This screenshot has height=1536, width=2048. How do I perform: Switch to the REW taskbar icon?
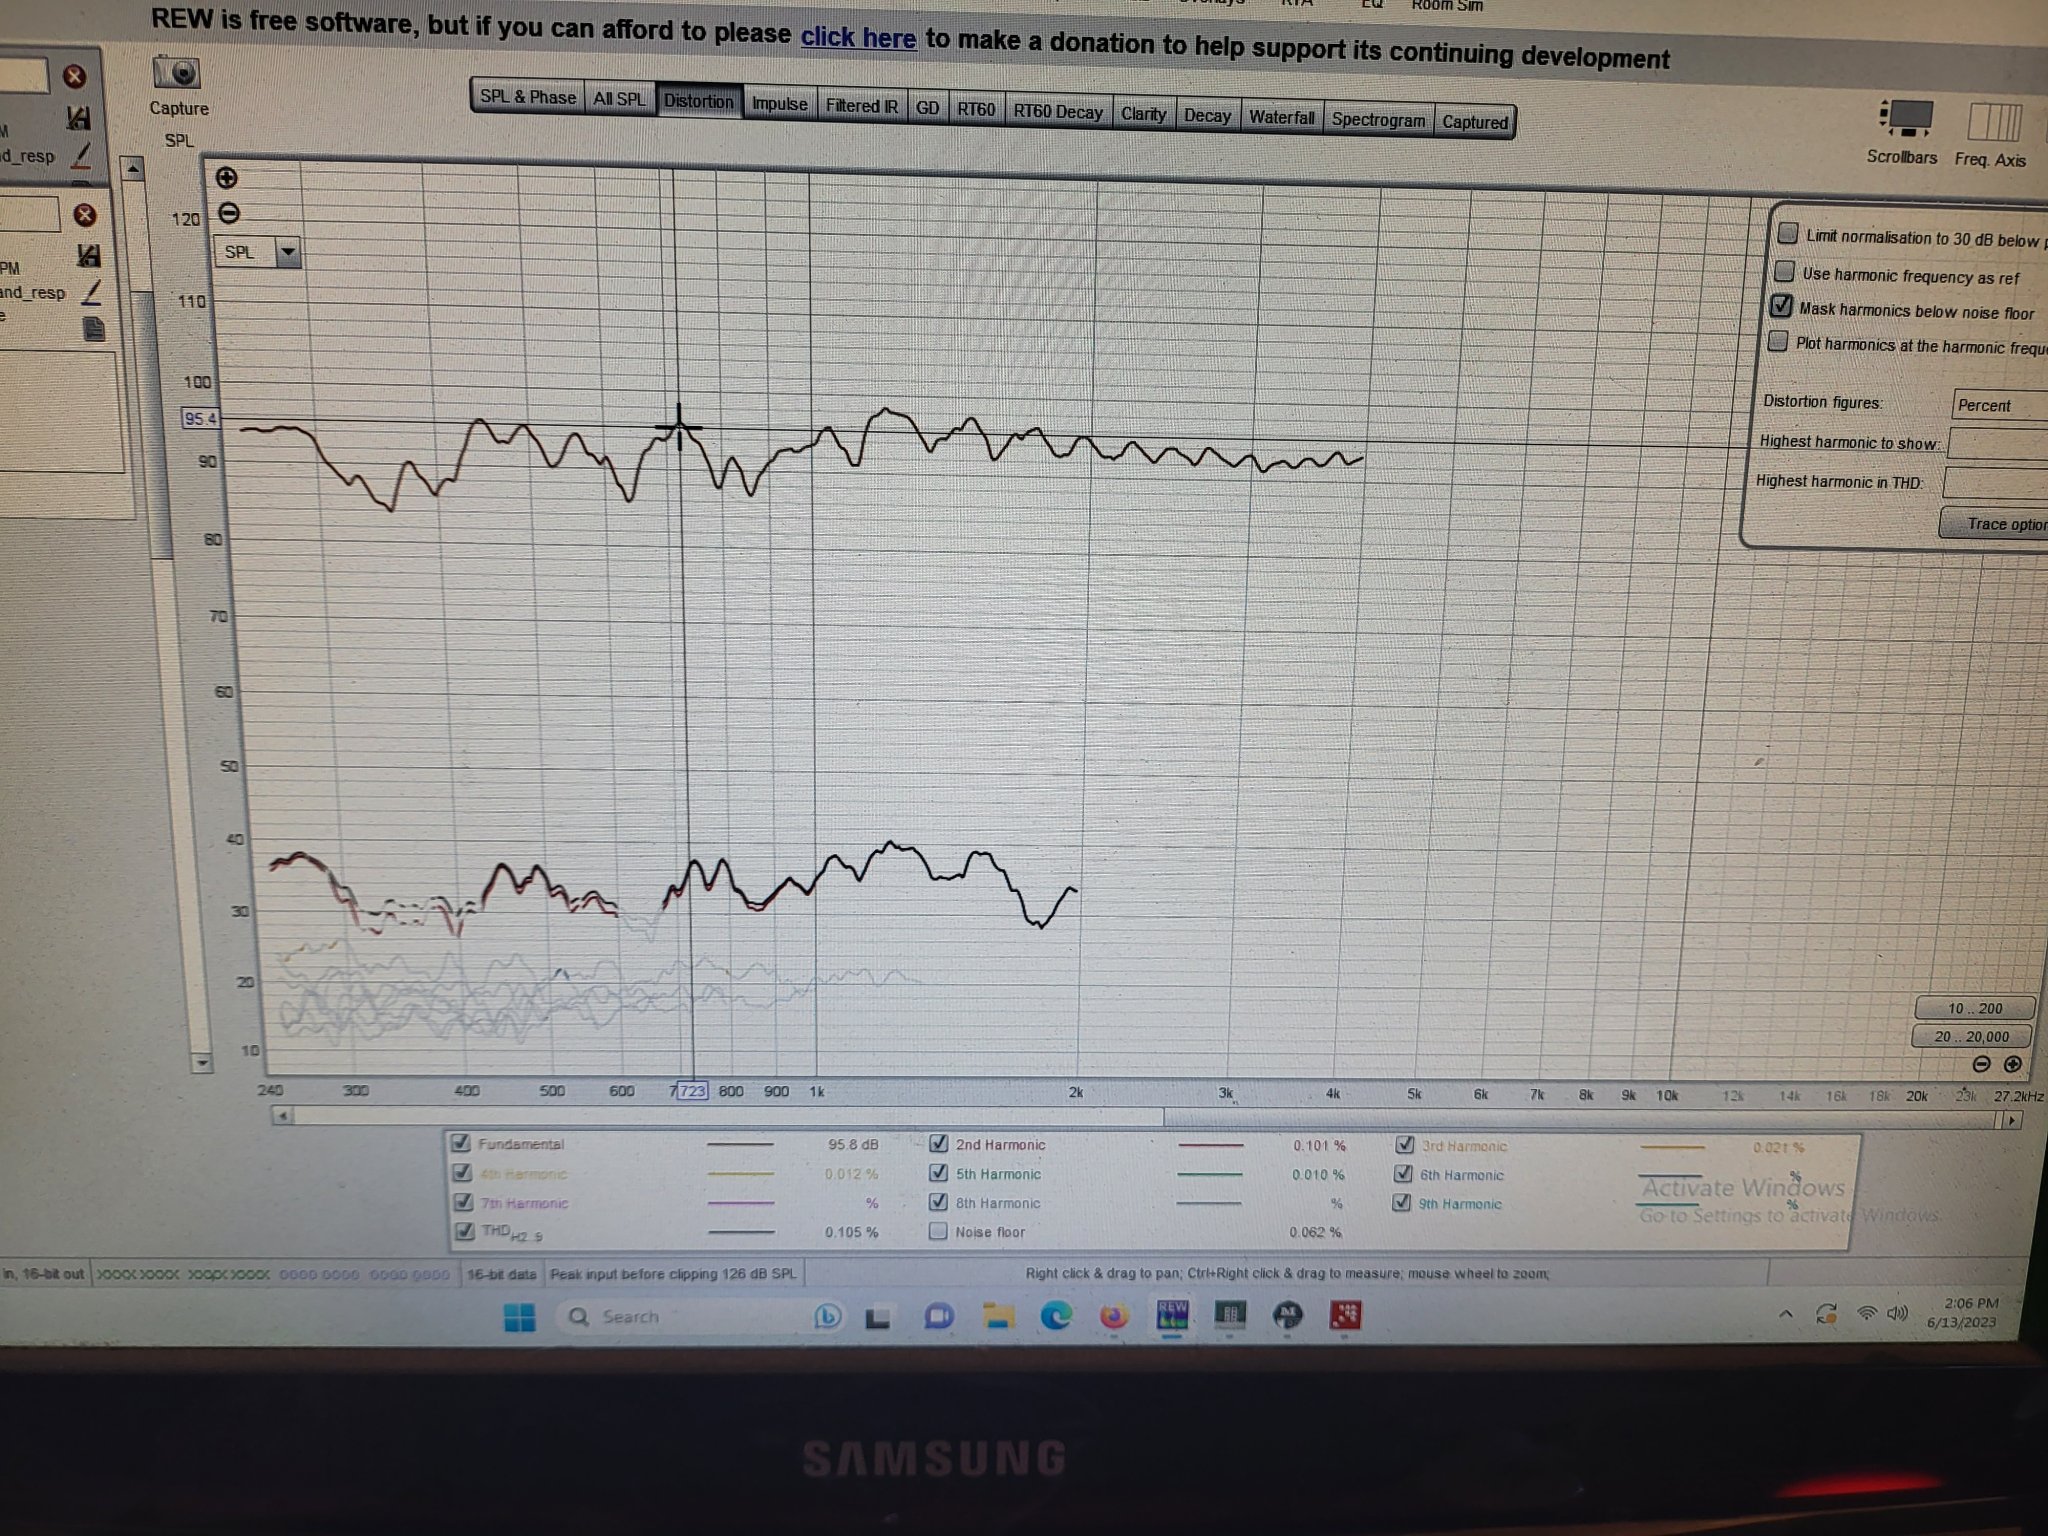[1172, 1314]
